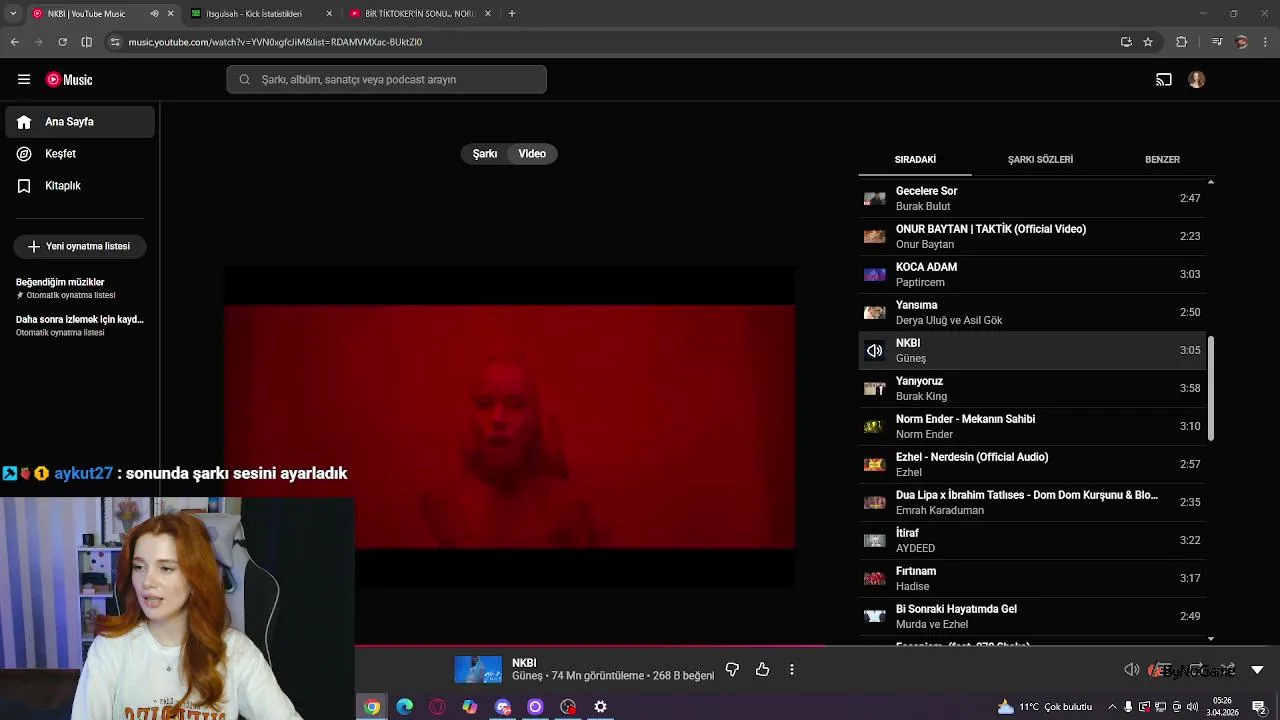
Task: Toggle browser side panel
Action: tap(86, 42)
